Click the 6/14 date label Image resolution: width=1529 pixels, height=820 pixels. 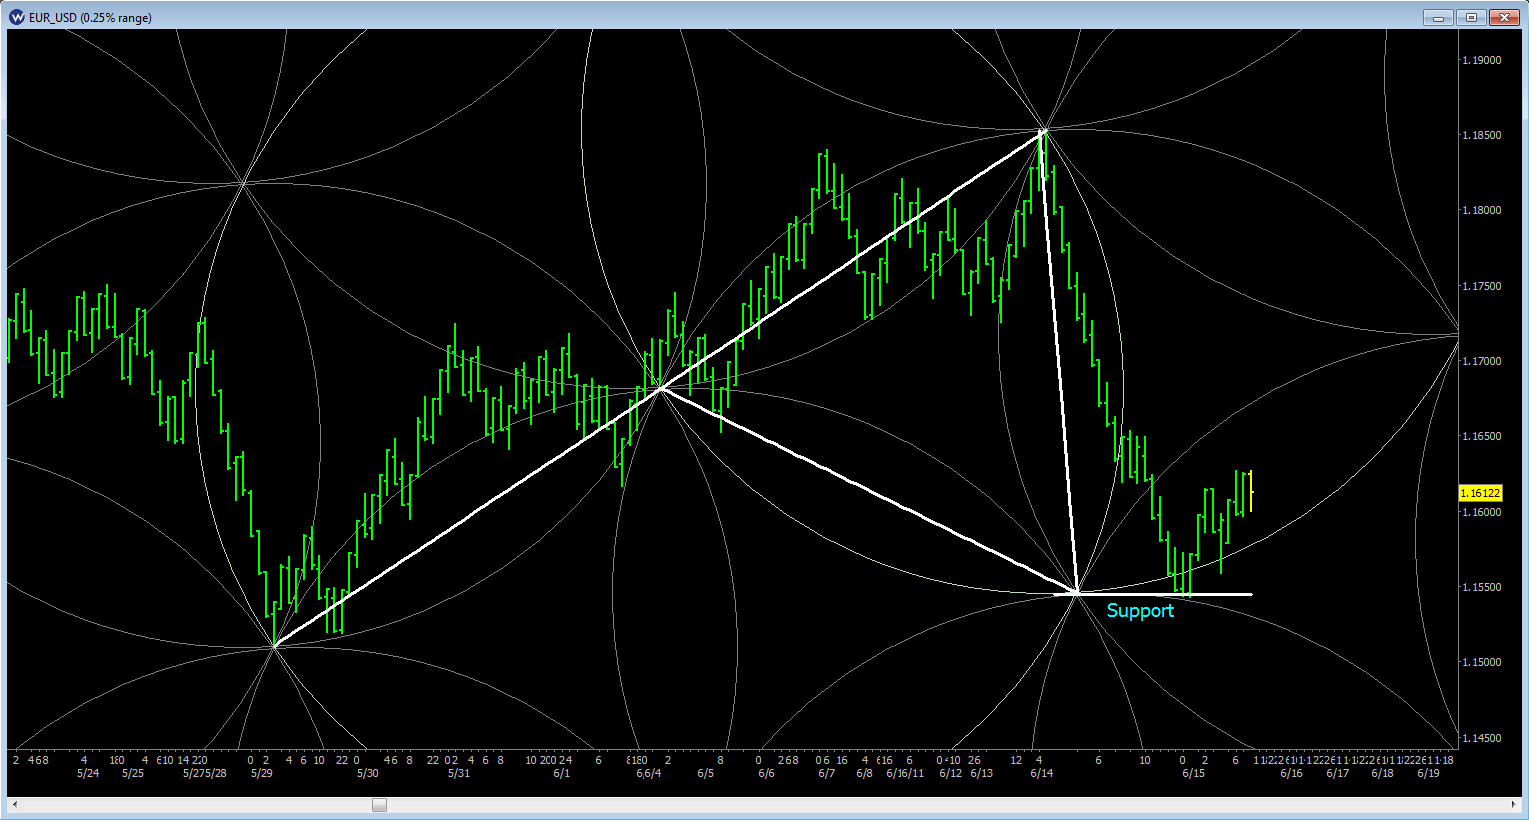pos(1042,773)
